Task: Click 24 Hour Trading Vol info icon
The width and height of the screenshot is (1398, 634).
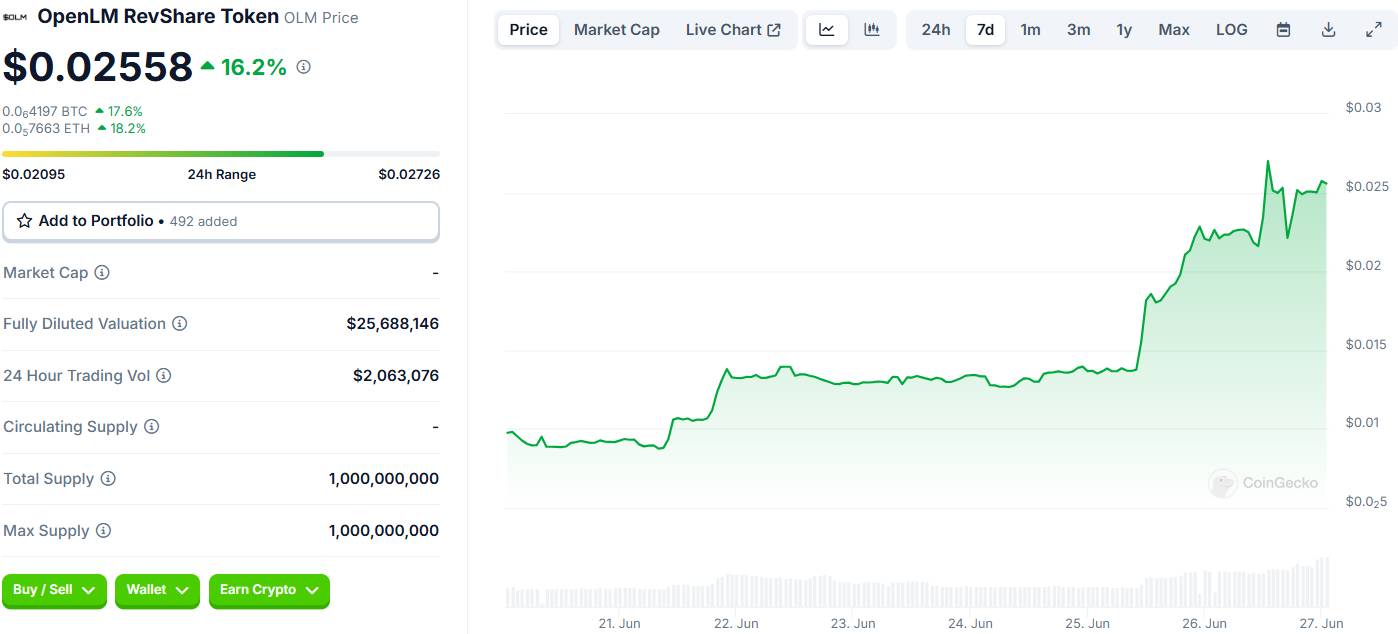Action: pos(164,376)
